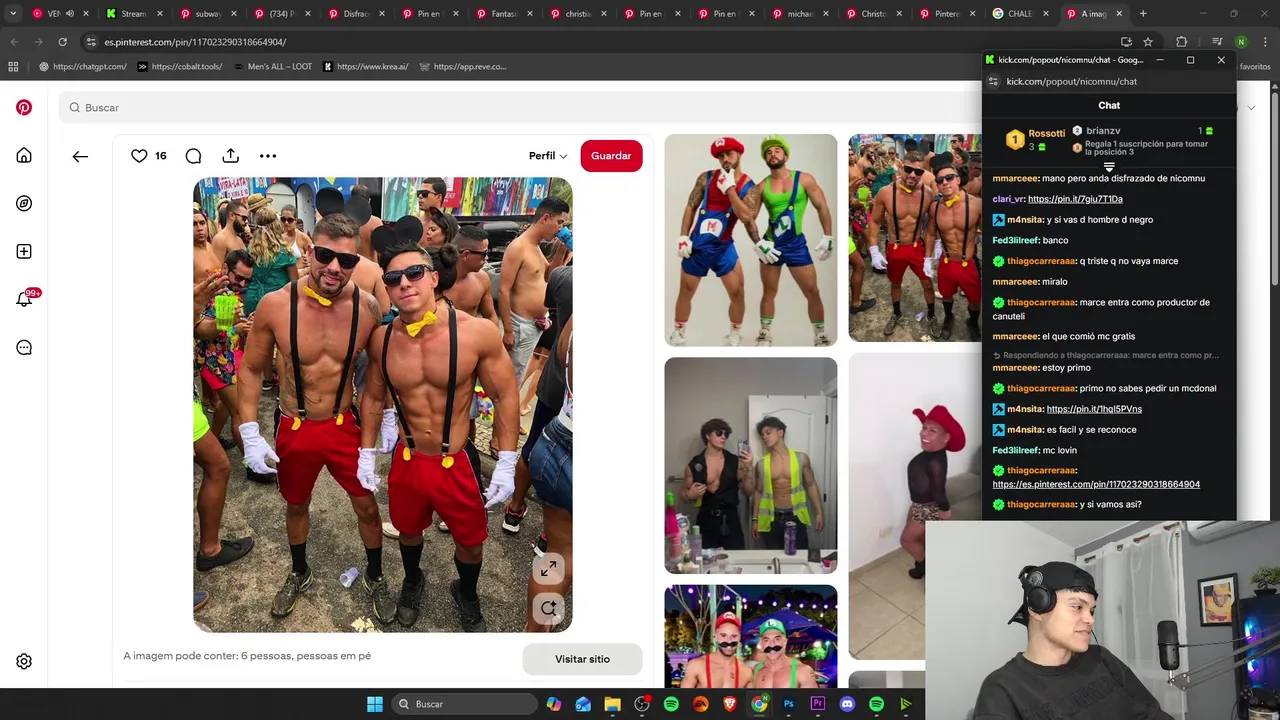Click the Chat header in Kick popout
Image resolution: width=1280 pixels, height=720 pixels.
point(1109,105)
